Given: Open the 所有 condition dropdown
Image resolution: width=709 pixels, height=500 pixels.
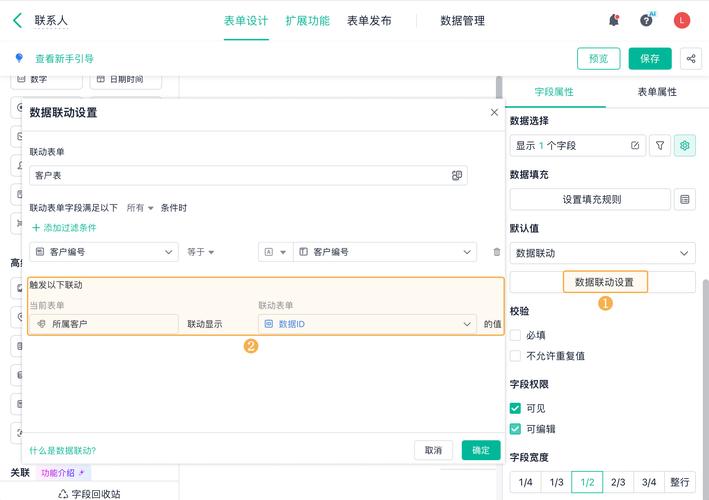Looking at the screenshot, I should pos(140,208).
